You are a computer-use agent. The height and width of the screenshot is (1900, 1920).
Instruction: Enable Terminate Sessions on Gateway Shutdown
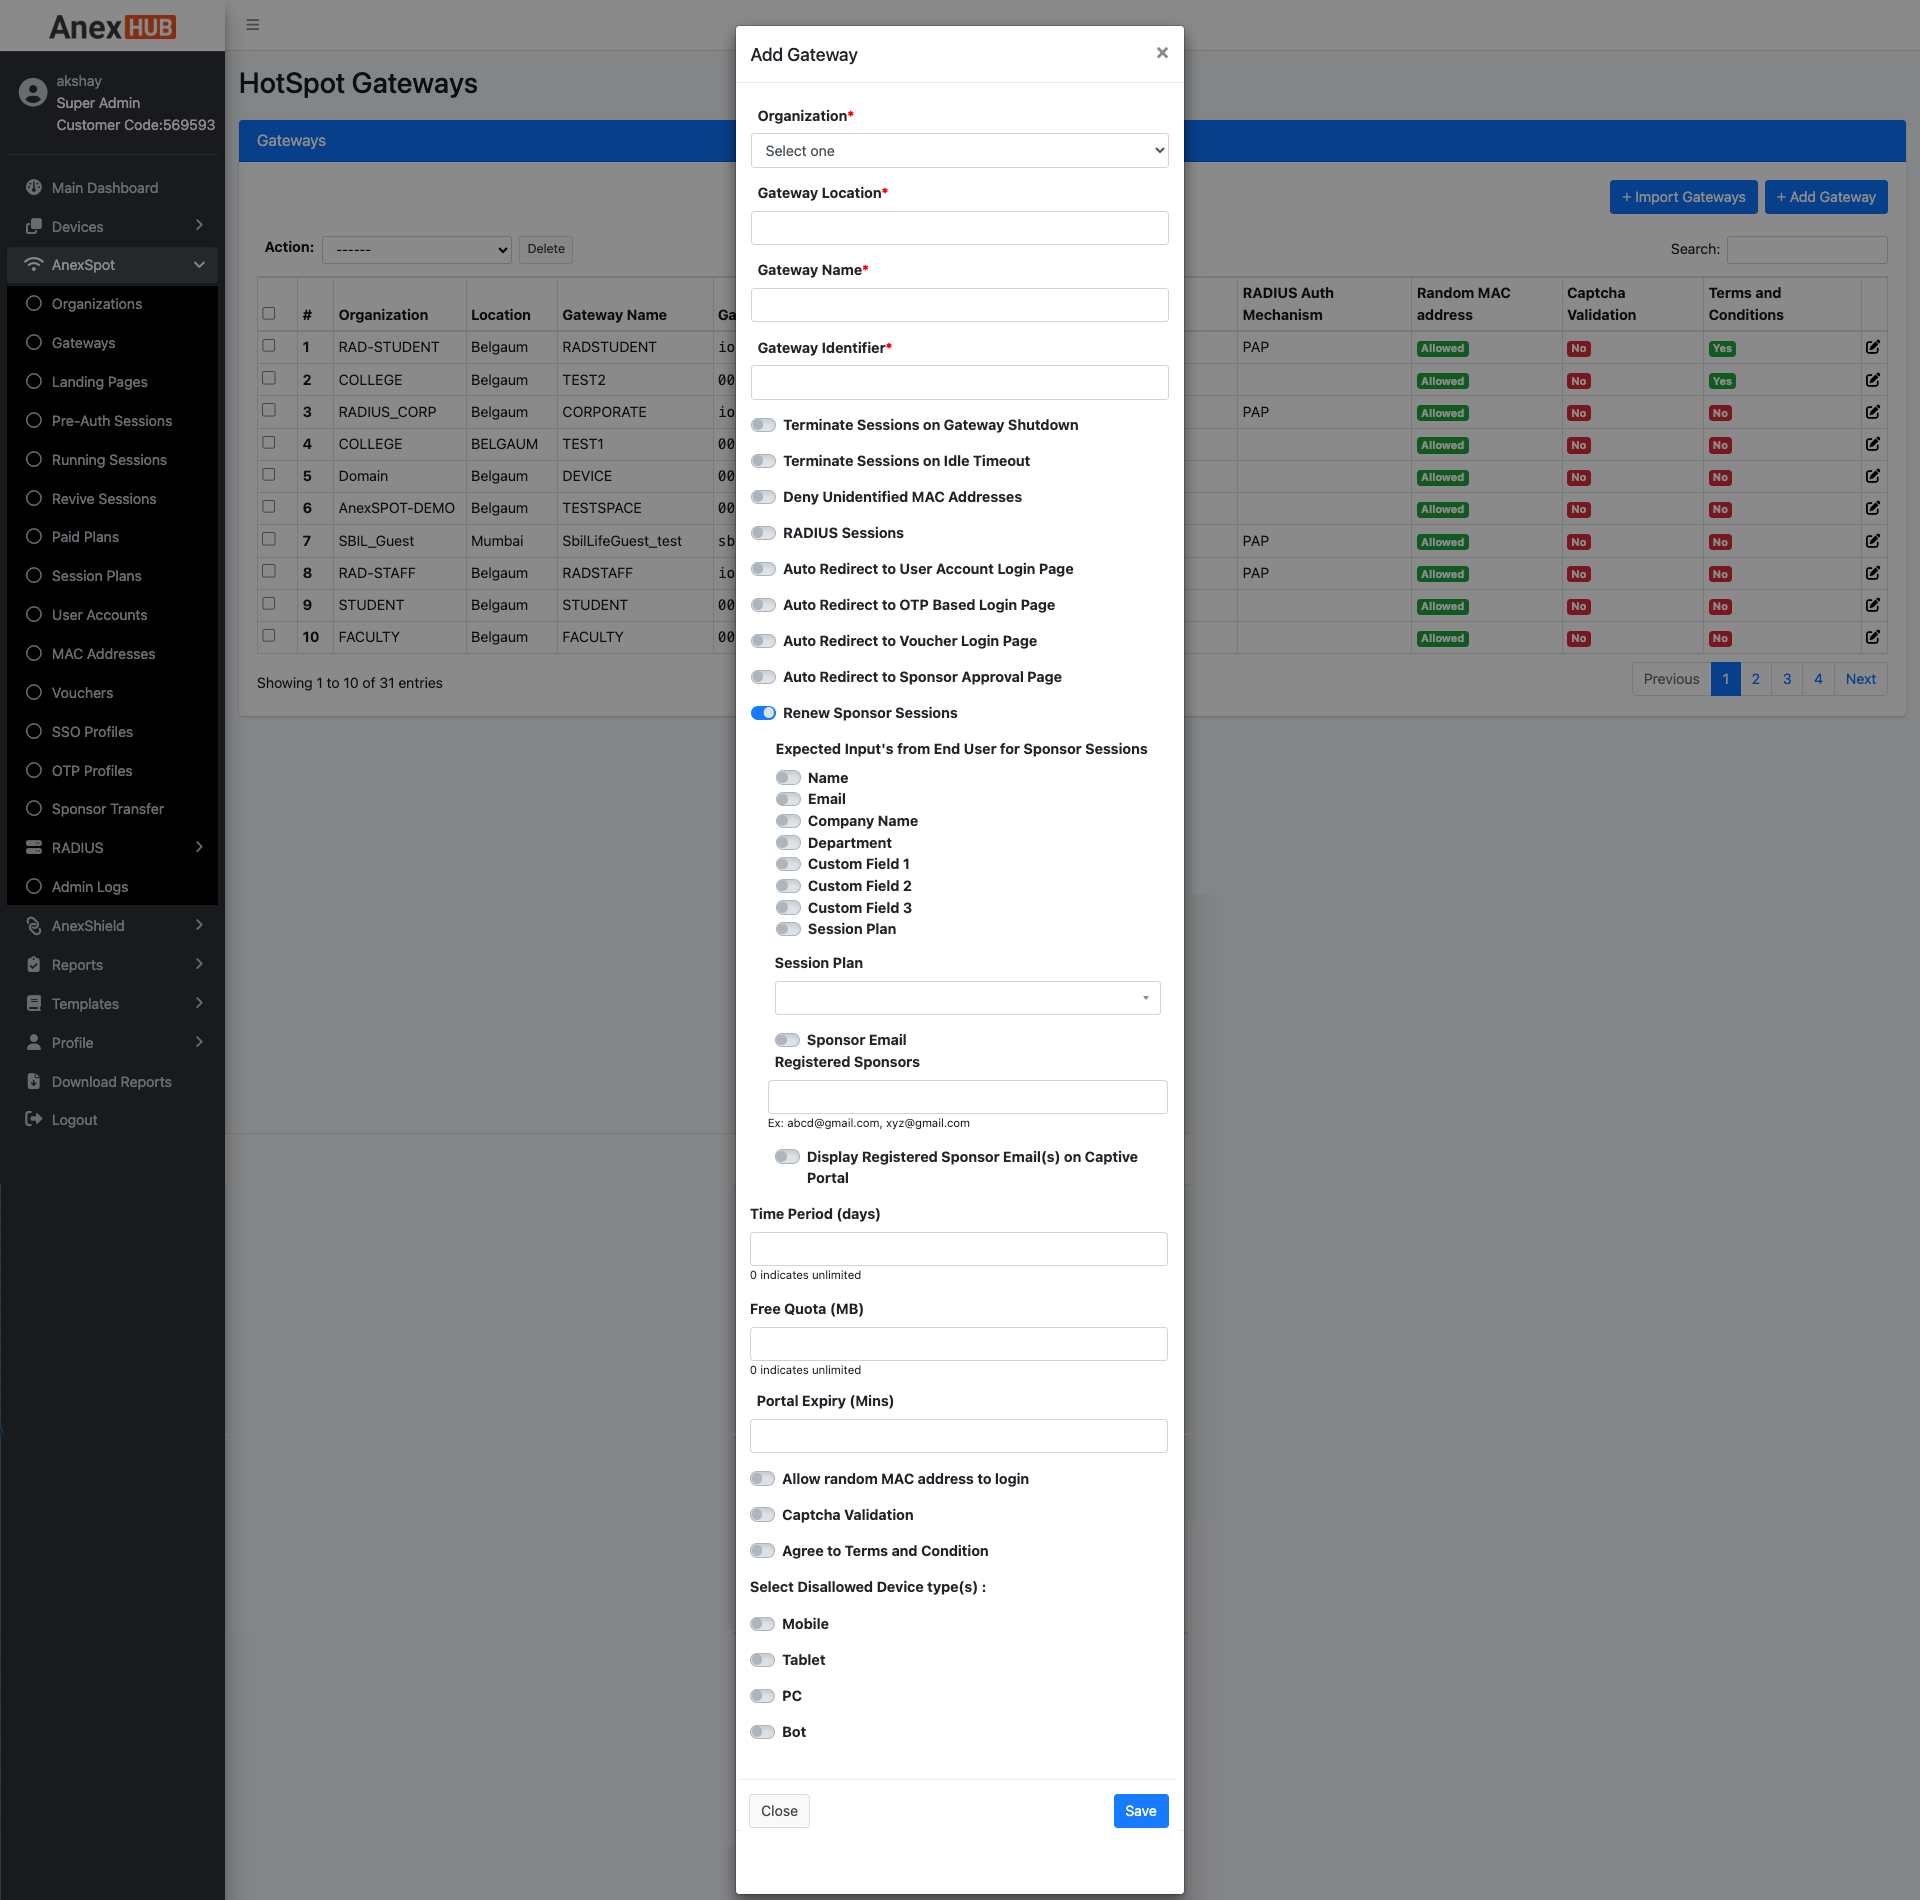point(763,425)
